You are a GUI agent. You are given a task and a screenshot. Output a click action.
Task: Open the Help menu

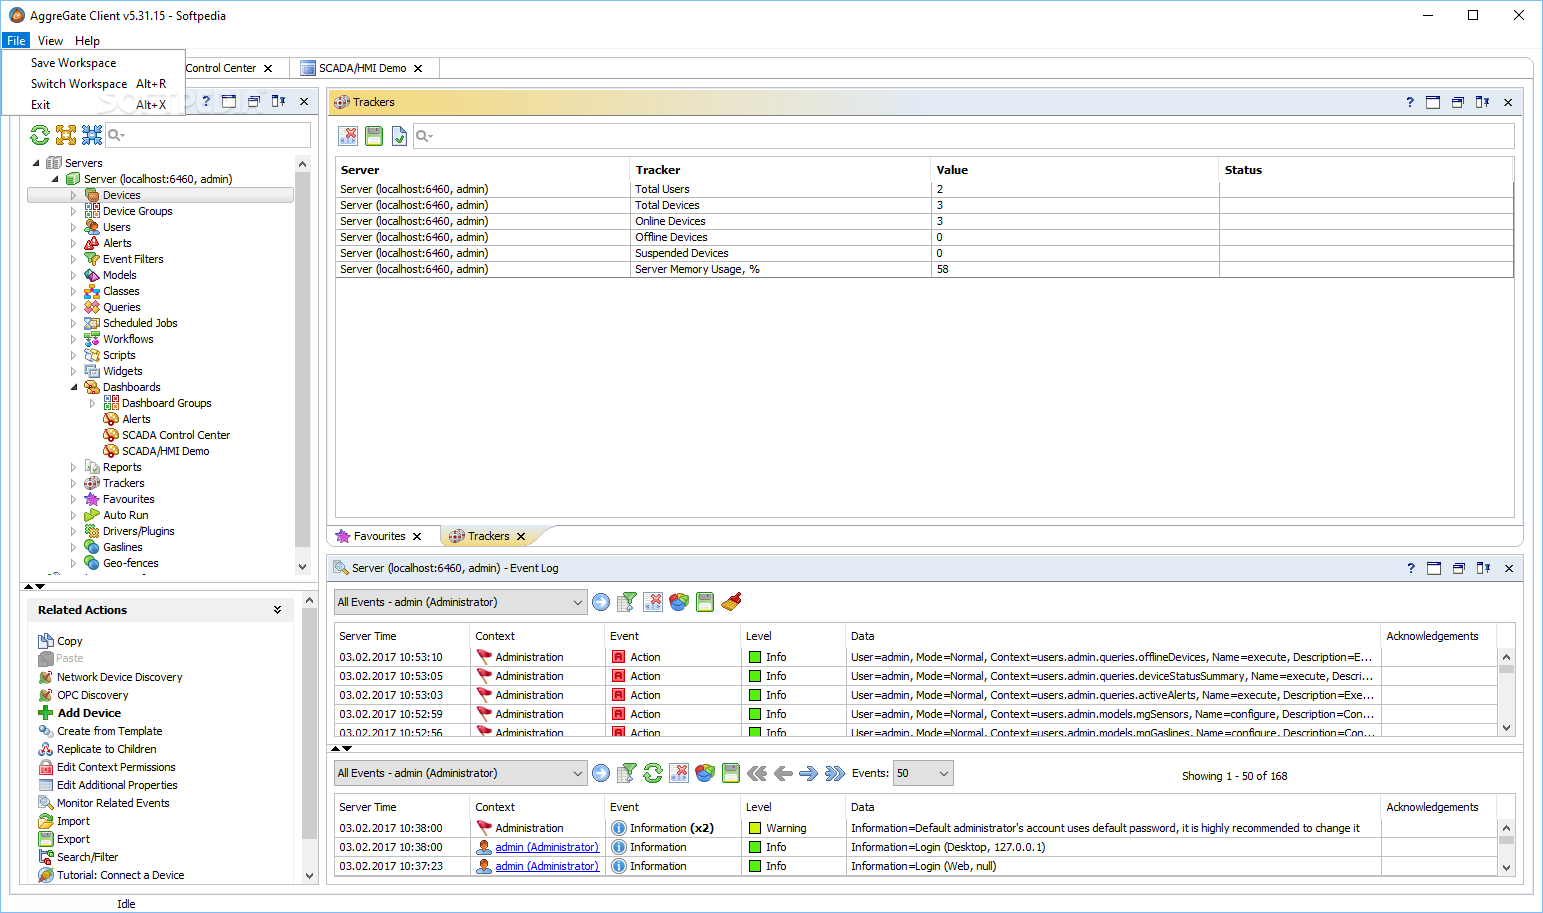(x=87, y=41)
